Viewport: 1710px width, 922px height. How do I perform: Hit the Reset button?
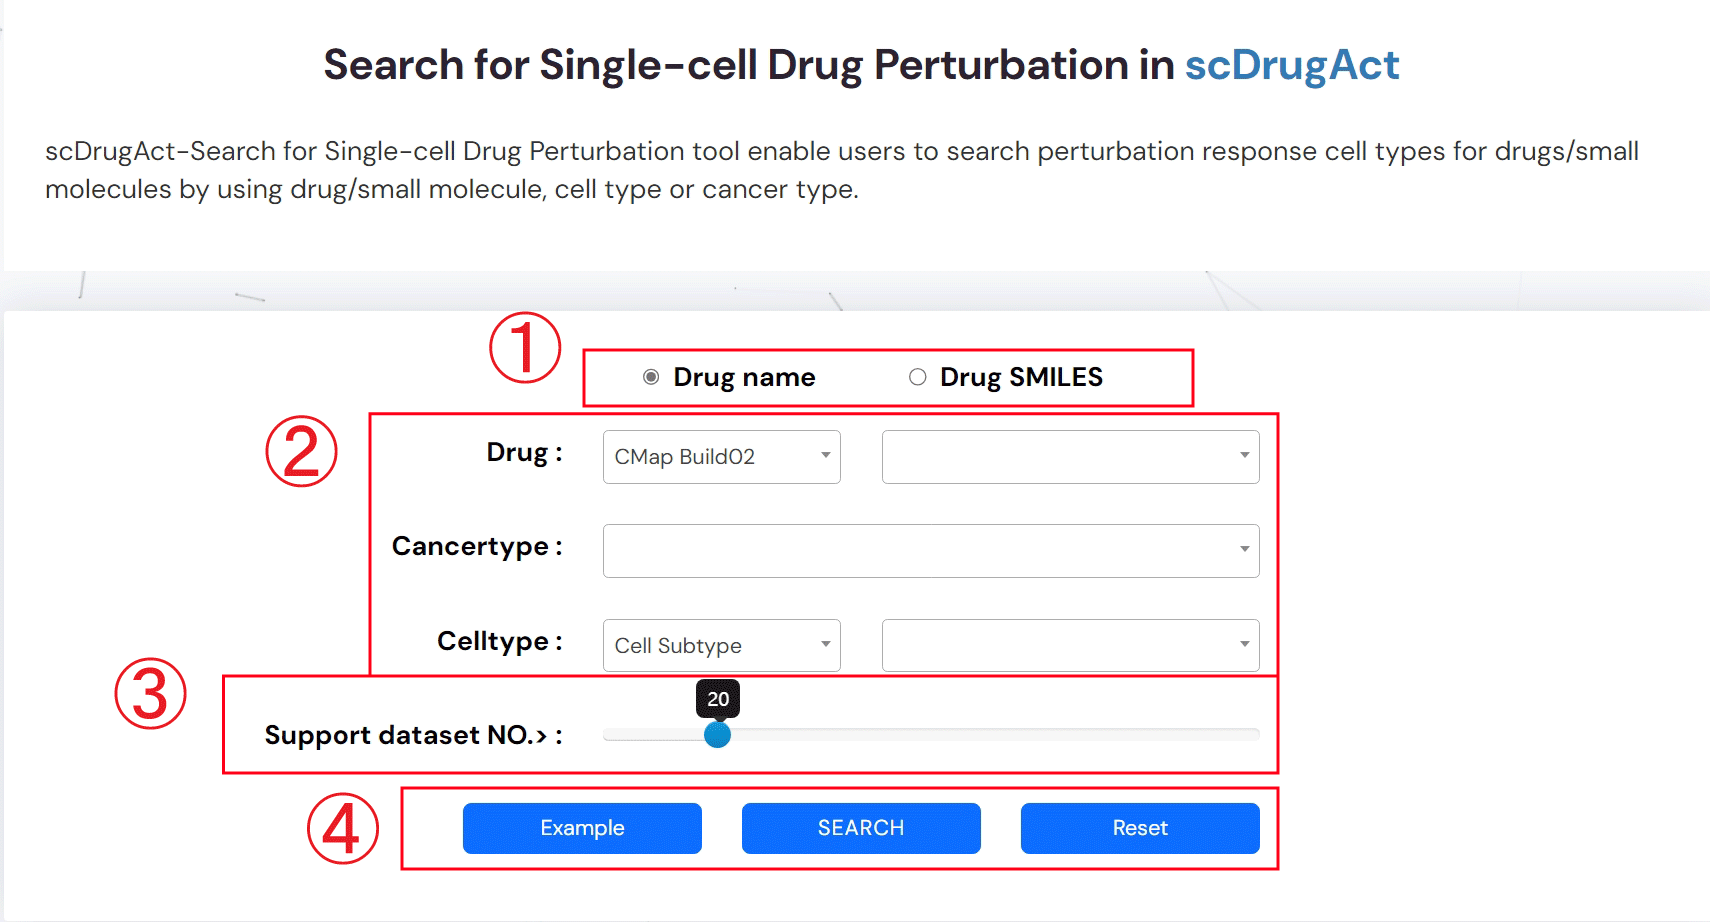(1139, 828)
